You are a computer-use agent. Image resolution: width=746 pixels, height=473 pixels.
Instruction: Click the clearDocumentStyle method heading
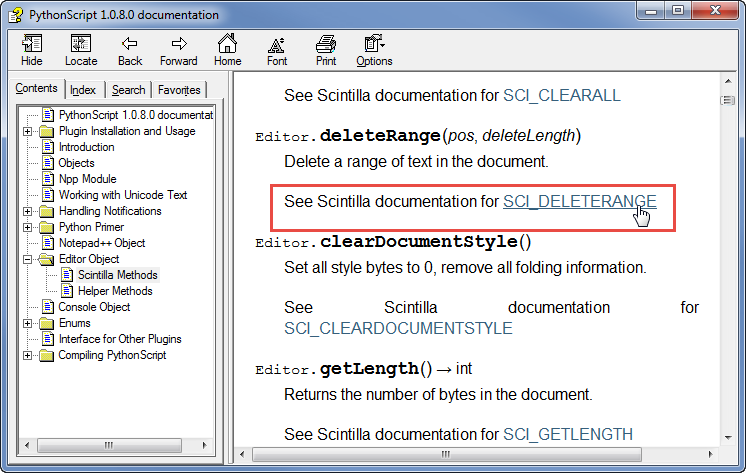(393, 242)
